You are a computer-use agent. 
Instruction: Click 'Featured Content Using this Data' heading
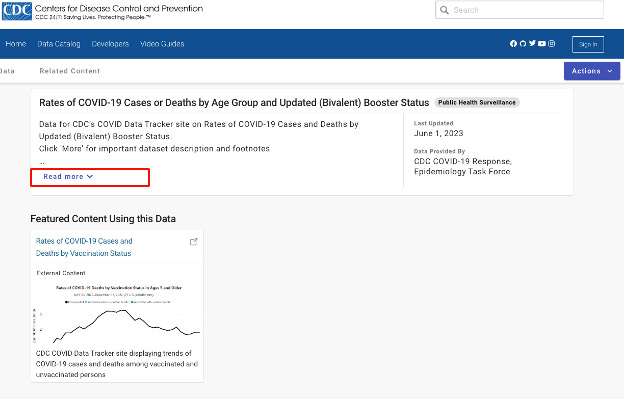click(x=104, y=220)
